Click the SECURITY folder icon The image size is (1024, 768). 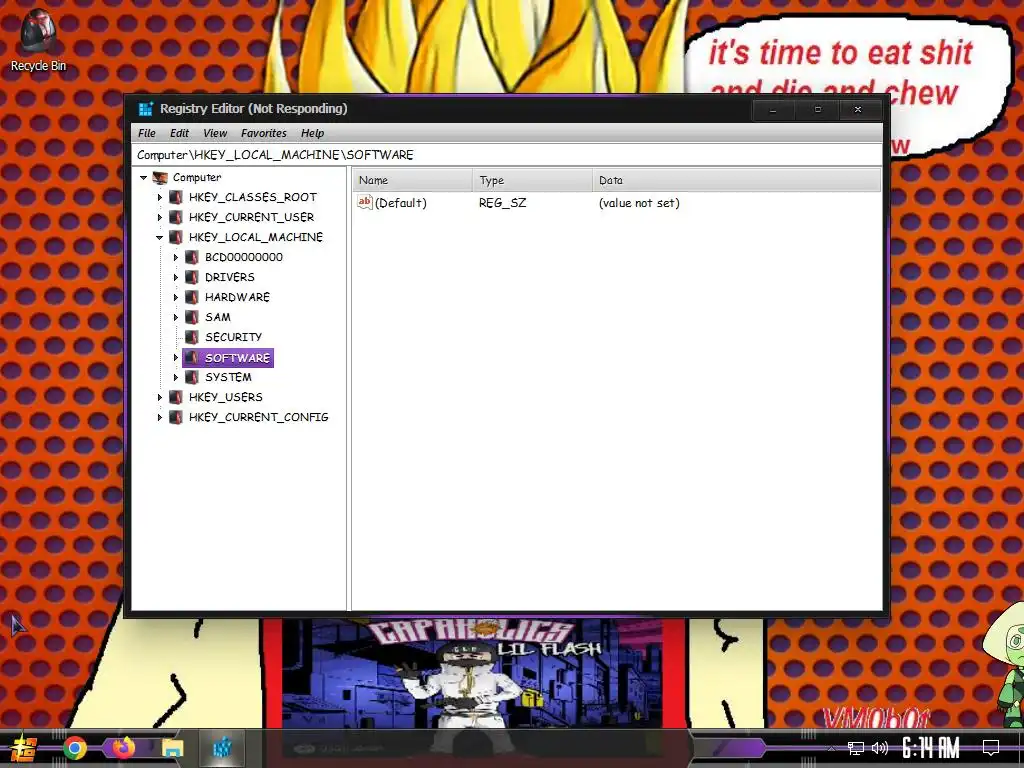tap(191, 337)
